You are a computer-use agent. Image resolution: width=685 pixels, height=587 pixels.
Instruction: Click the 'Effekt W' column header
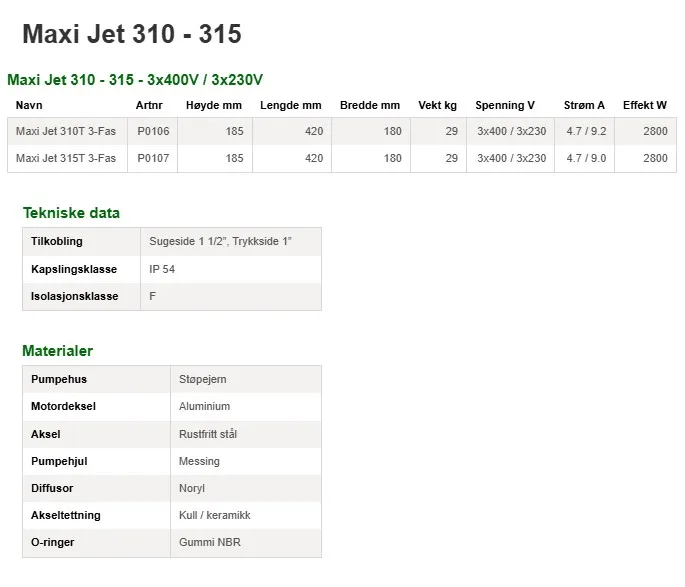pos(644,105)
